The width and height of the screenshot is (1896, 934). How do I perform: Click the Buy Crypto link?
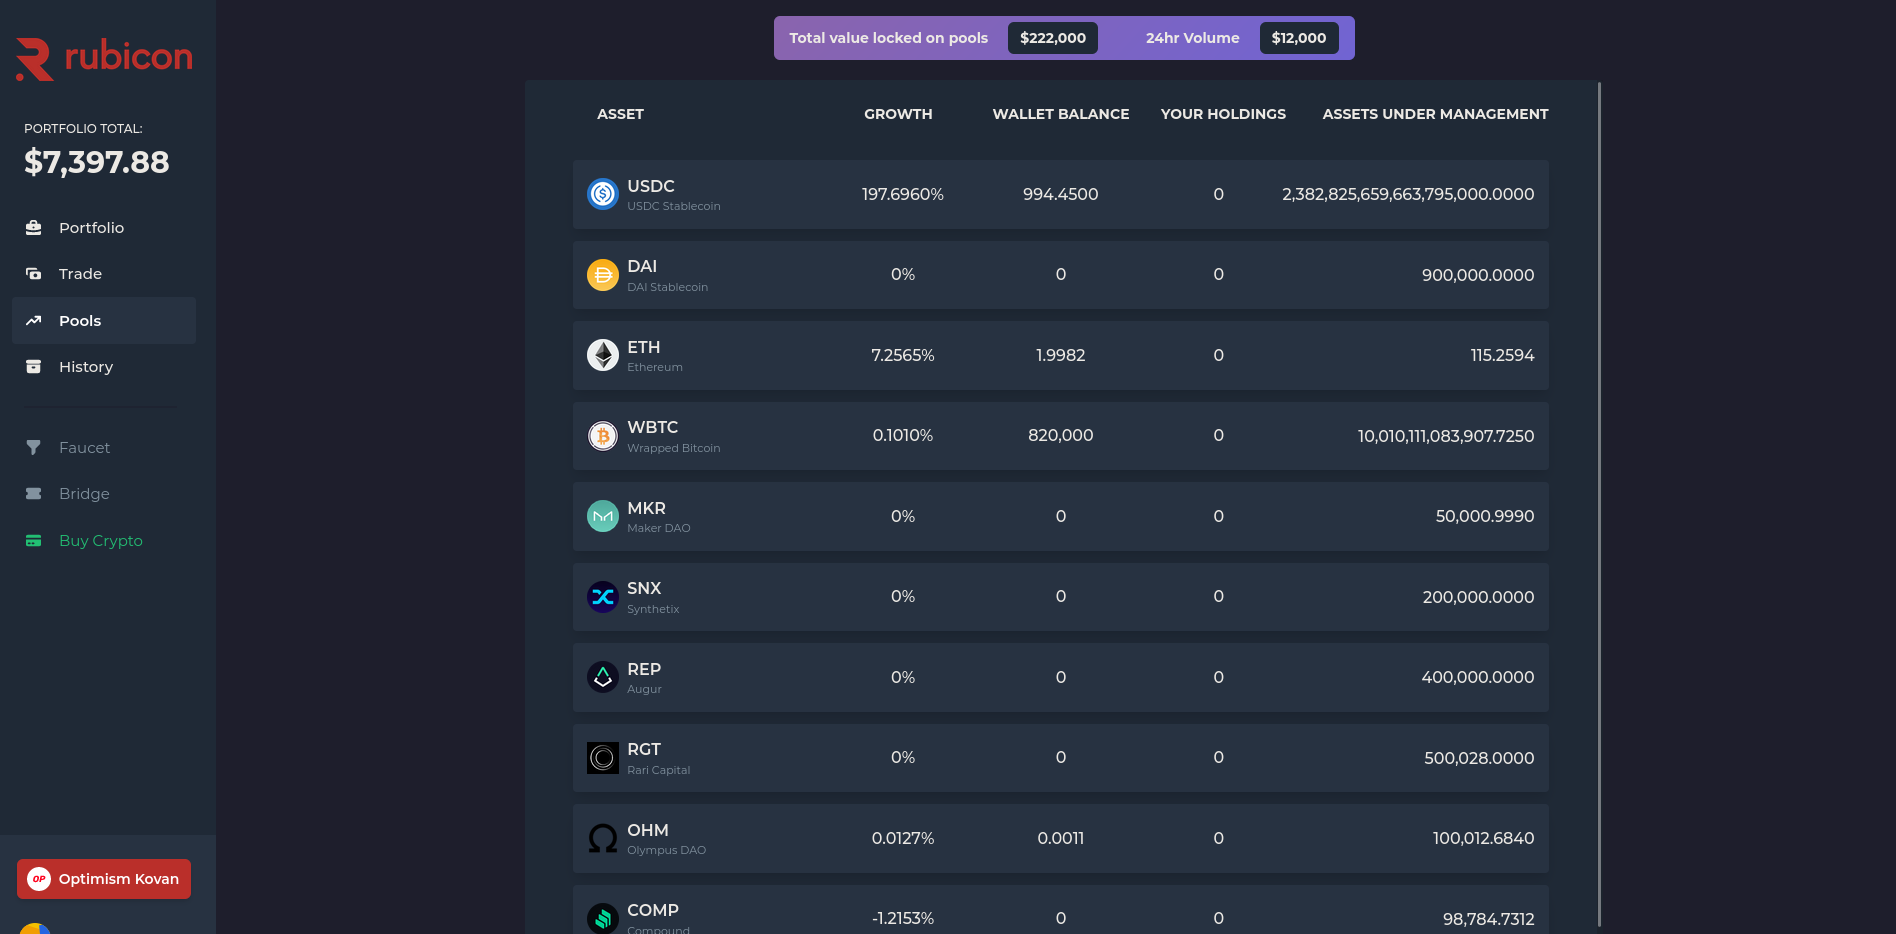pos(104,541)
